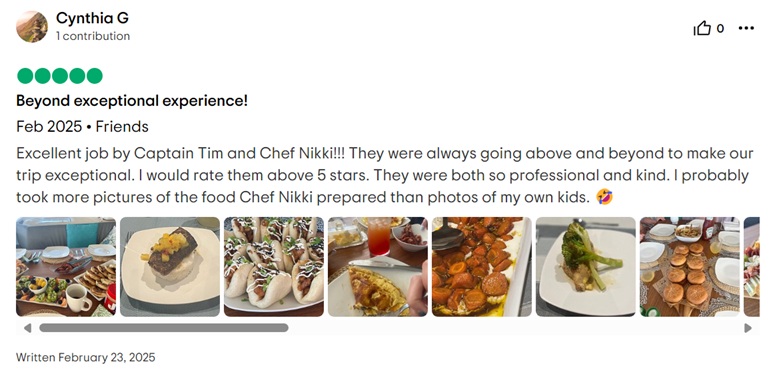Viewport: 778px width, 373px height.
Task: View the seared fish with mango salsa photo
Action: point(170,267)
